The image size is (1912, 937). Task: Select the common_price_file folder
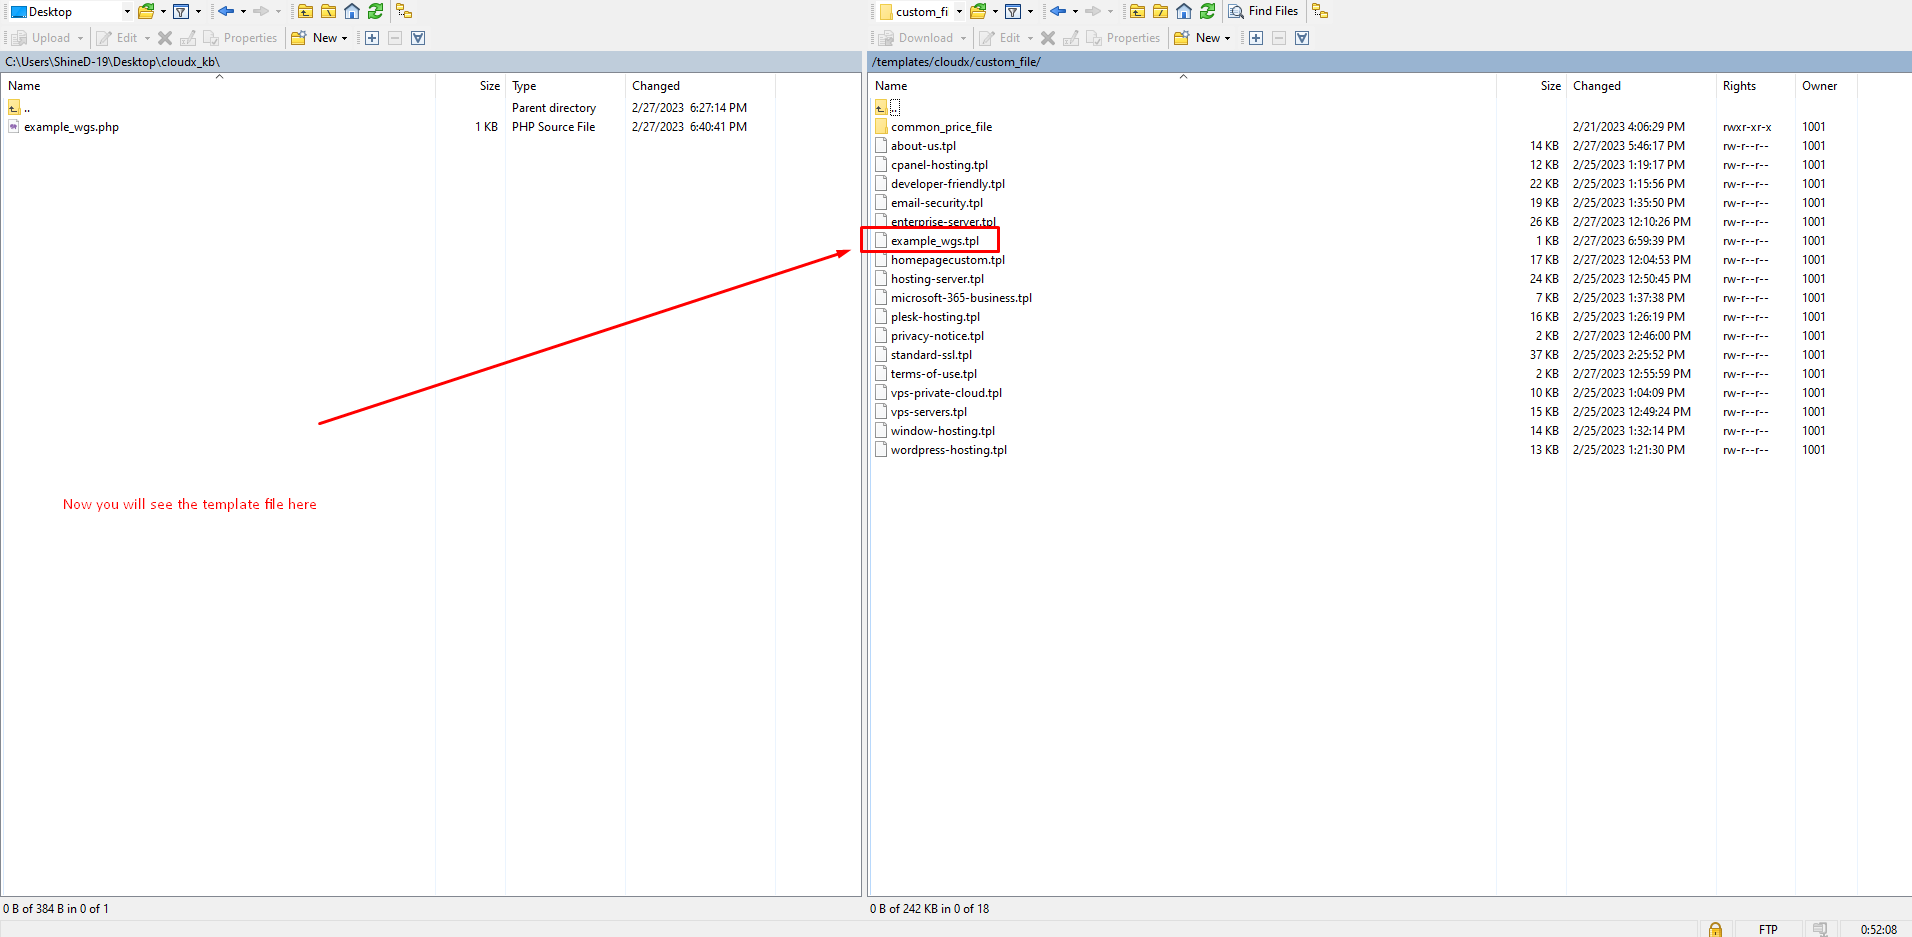[x=941, y=127]
